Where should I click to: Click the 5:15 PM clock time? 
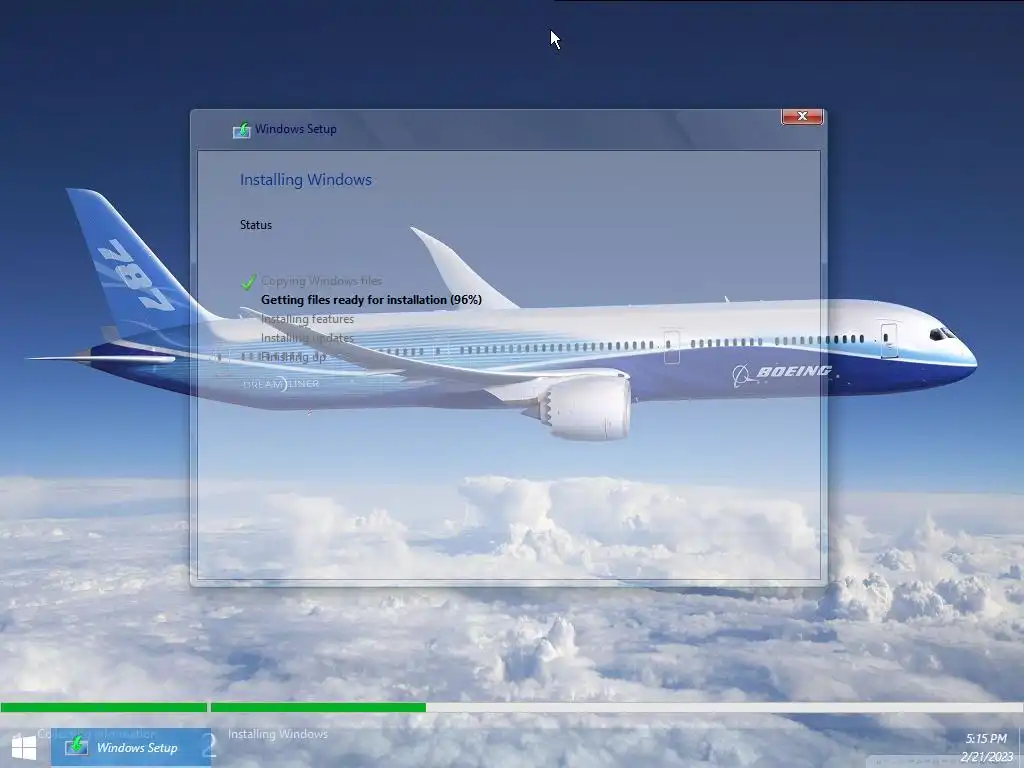986,739
